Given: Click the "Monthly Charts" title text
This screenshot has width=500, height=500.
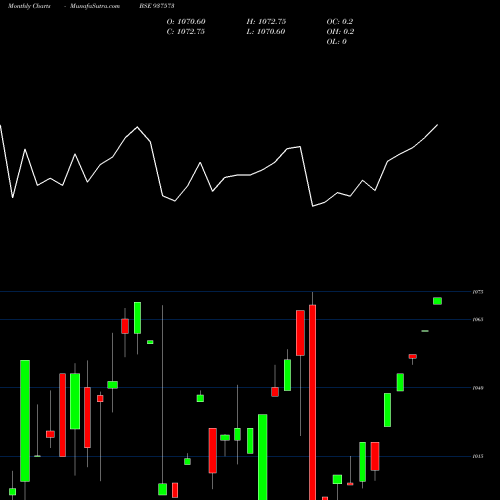Looking at the screenshot, I should click(29, 6).
